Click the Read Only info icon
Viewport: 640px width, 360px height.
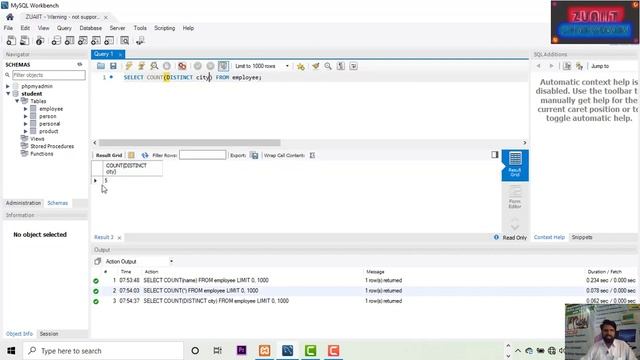pos(496,237)
